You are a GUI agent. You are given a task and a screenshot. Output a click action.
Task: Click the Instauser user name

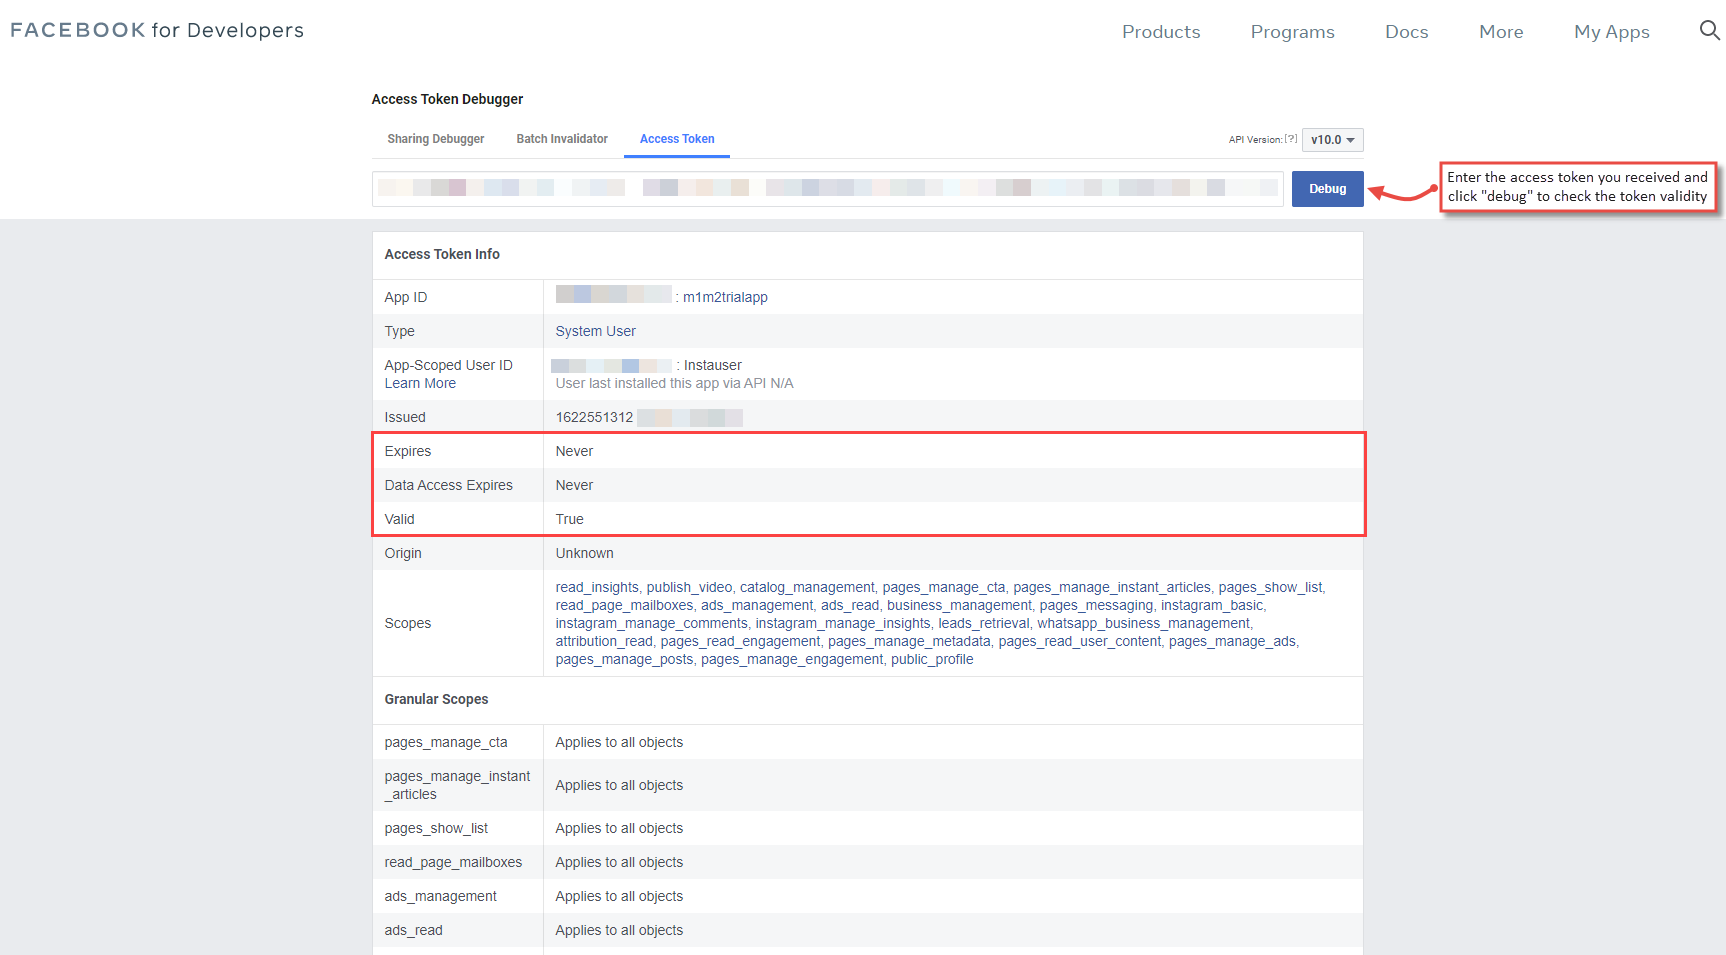[x=713, y=365]
